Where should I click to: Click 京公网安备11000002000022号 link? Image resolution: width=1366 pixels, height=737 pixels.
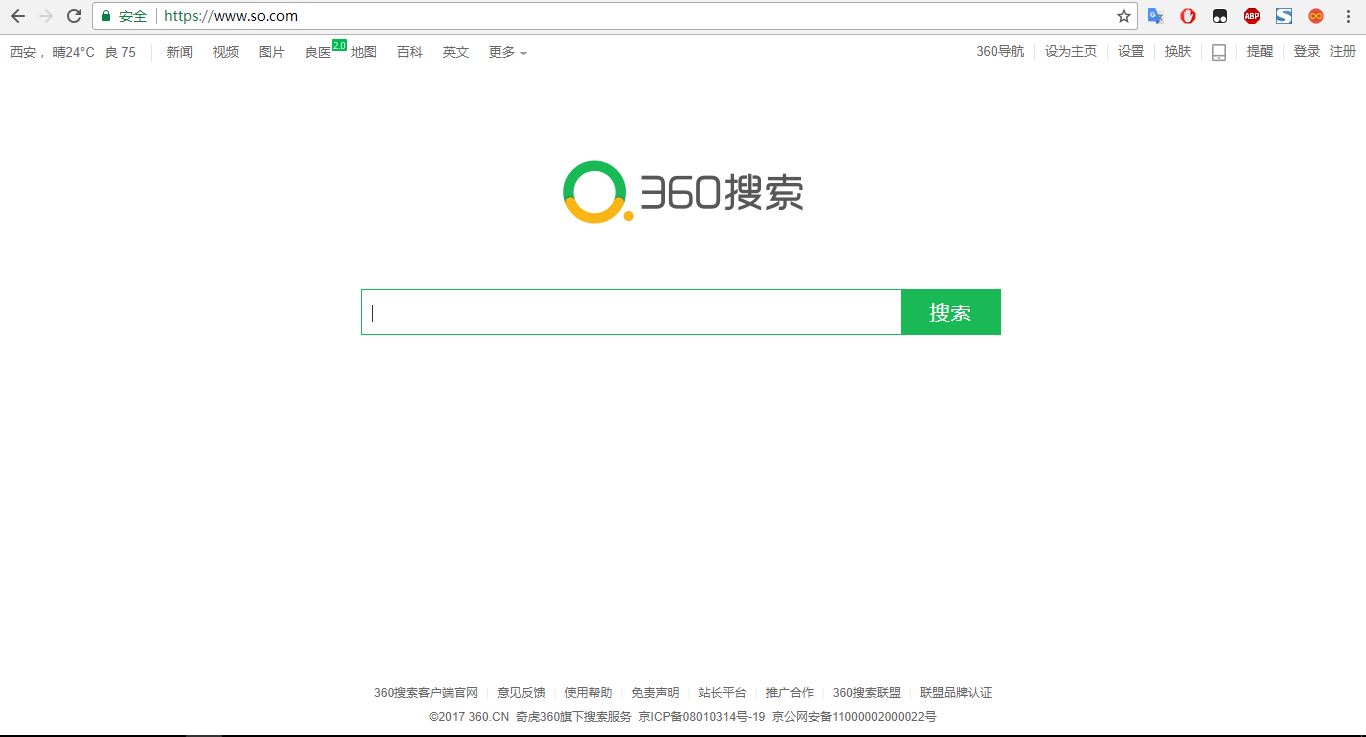coord(854,717)
